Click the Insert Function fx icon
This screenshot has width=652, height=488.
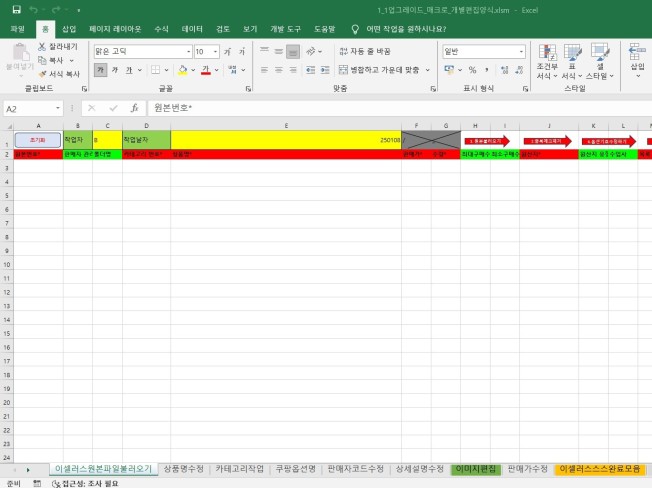click(x=134, y=108)
